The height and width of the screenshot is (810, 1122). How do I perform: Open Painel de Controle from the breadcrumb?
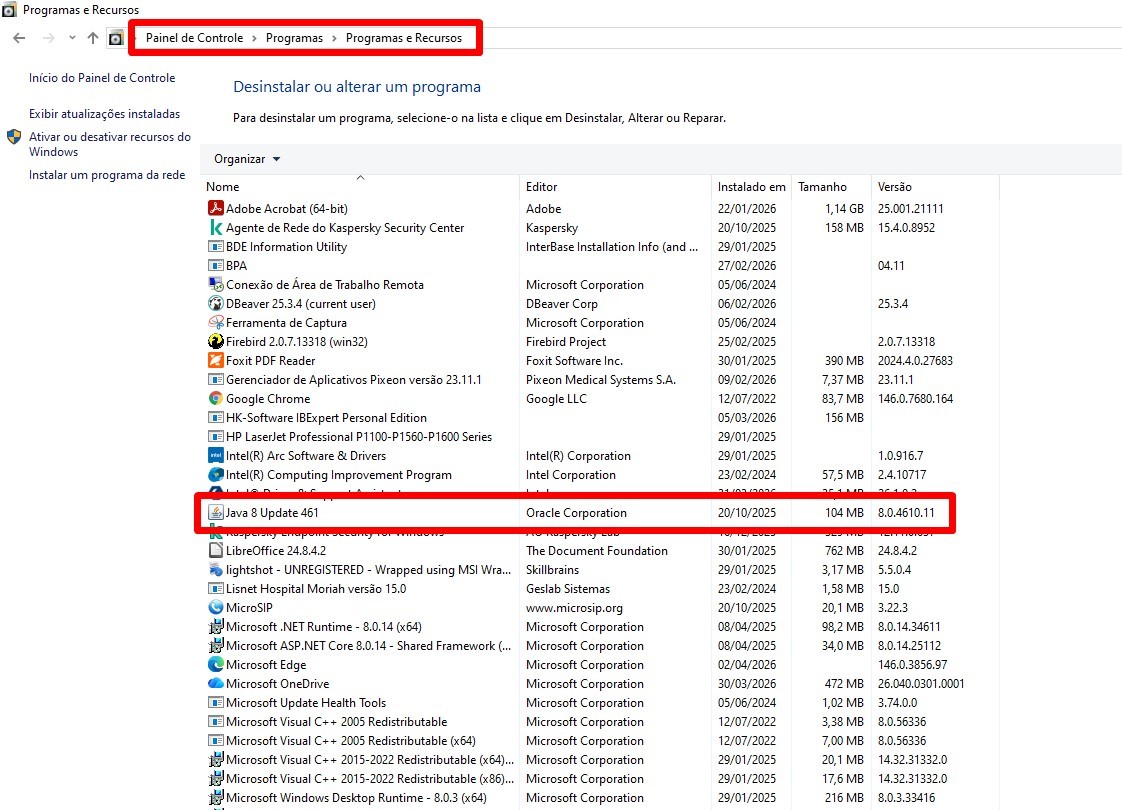coord(192,37)
